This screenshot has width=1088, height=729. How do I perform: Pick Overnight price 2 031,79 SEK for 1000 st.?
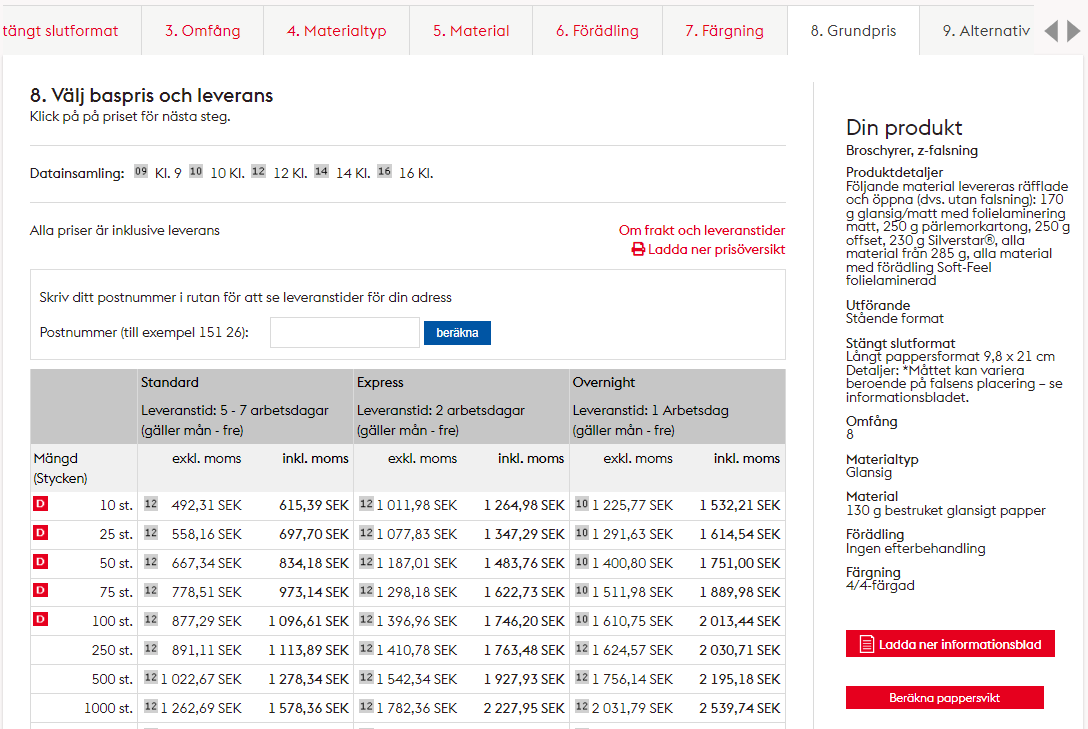point(632,708)
